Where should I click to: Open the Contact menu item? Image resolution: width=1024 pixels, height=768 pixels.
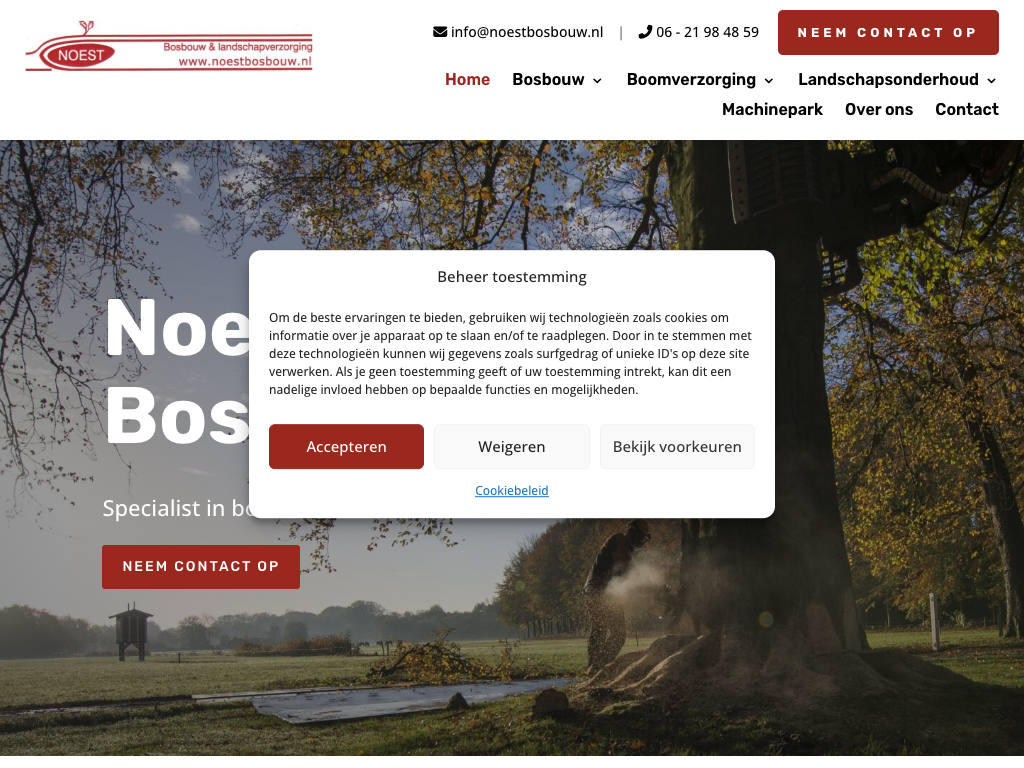[x=967, y=109]
